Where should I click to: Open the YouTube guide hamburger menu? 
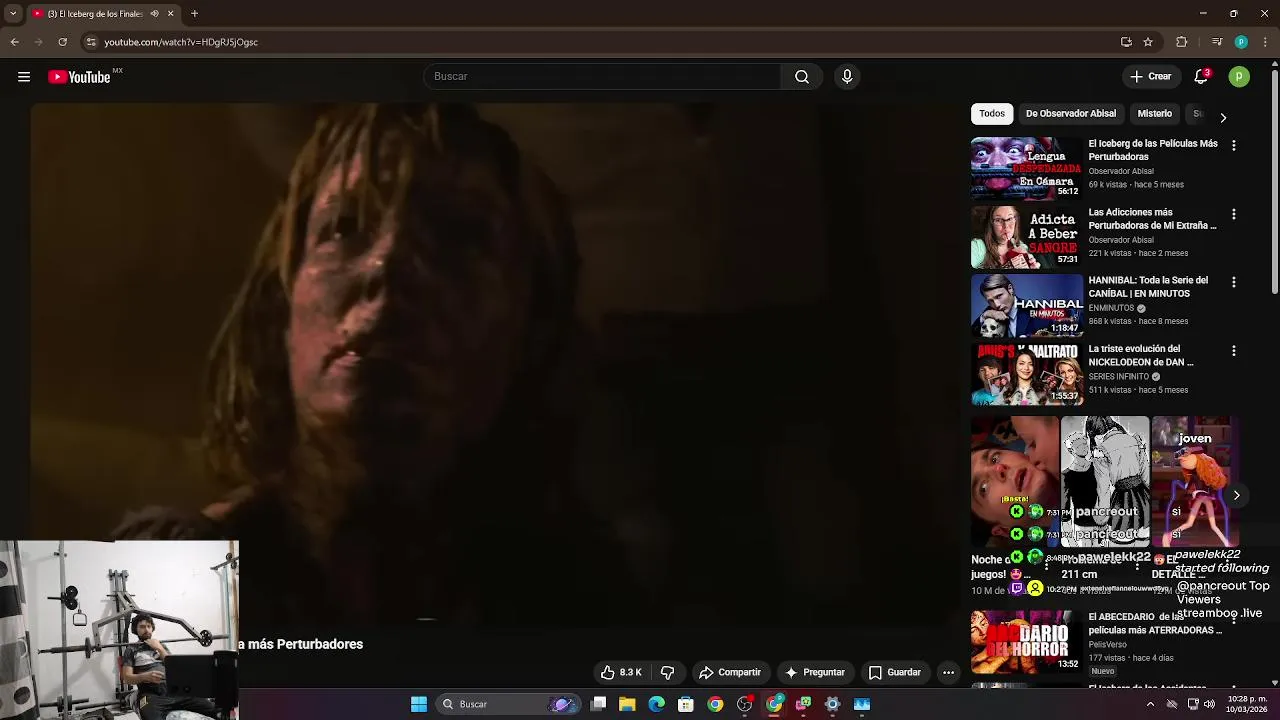click(24, 77)
